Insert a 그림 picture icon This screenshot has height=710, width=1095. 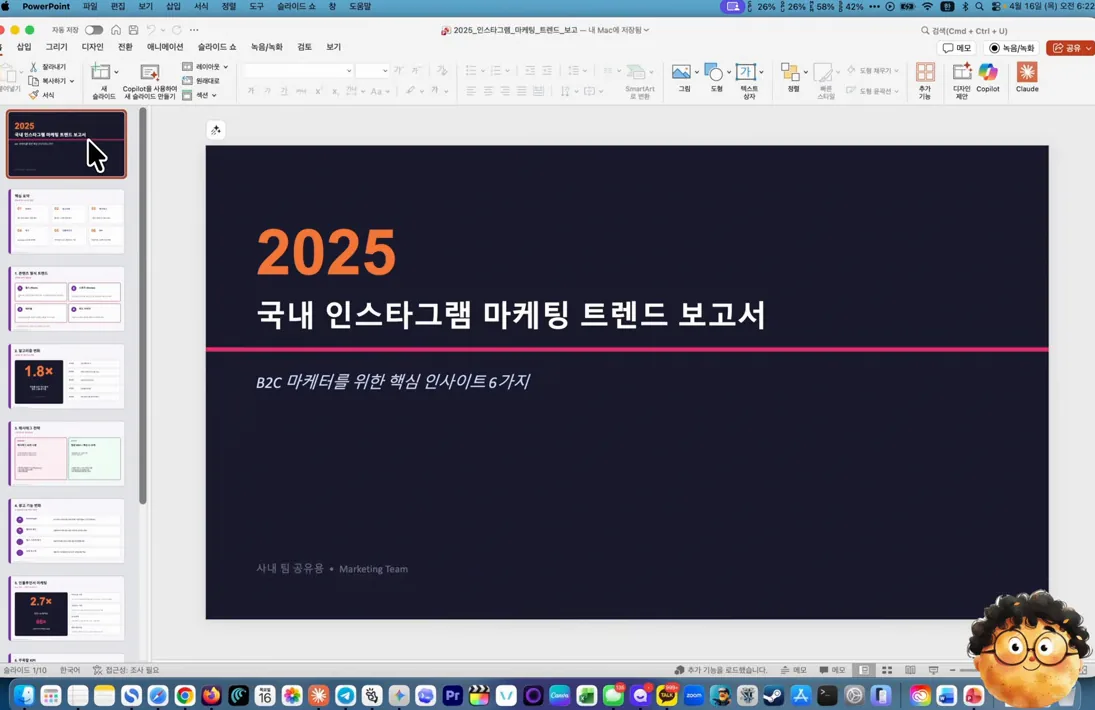tap(681, 72)
